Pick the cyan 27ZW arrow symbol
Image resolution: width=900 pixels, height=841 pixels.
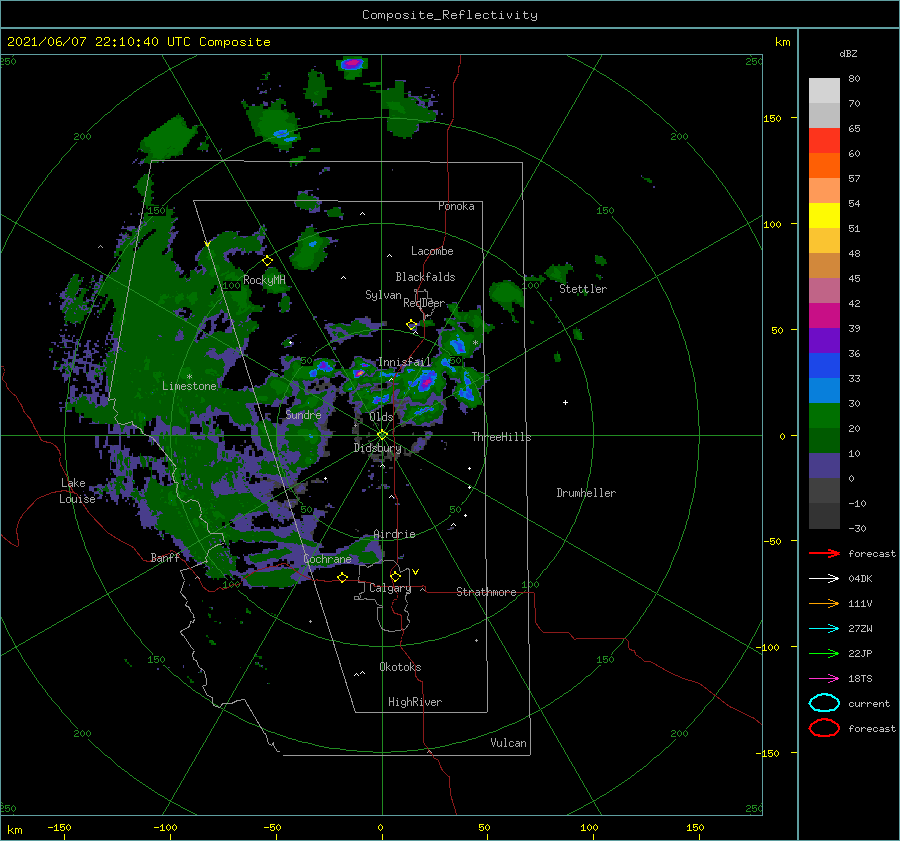824,628
